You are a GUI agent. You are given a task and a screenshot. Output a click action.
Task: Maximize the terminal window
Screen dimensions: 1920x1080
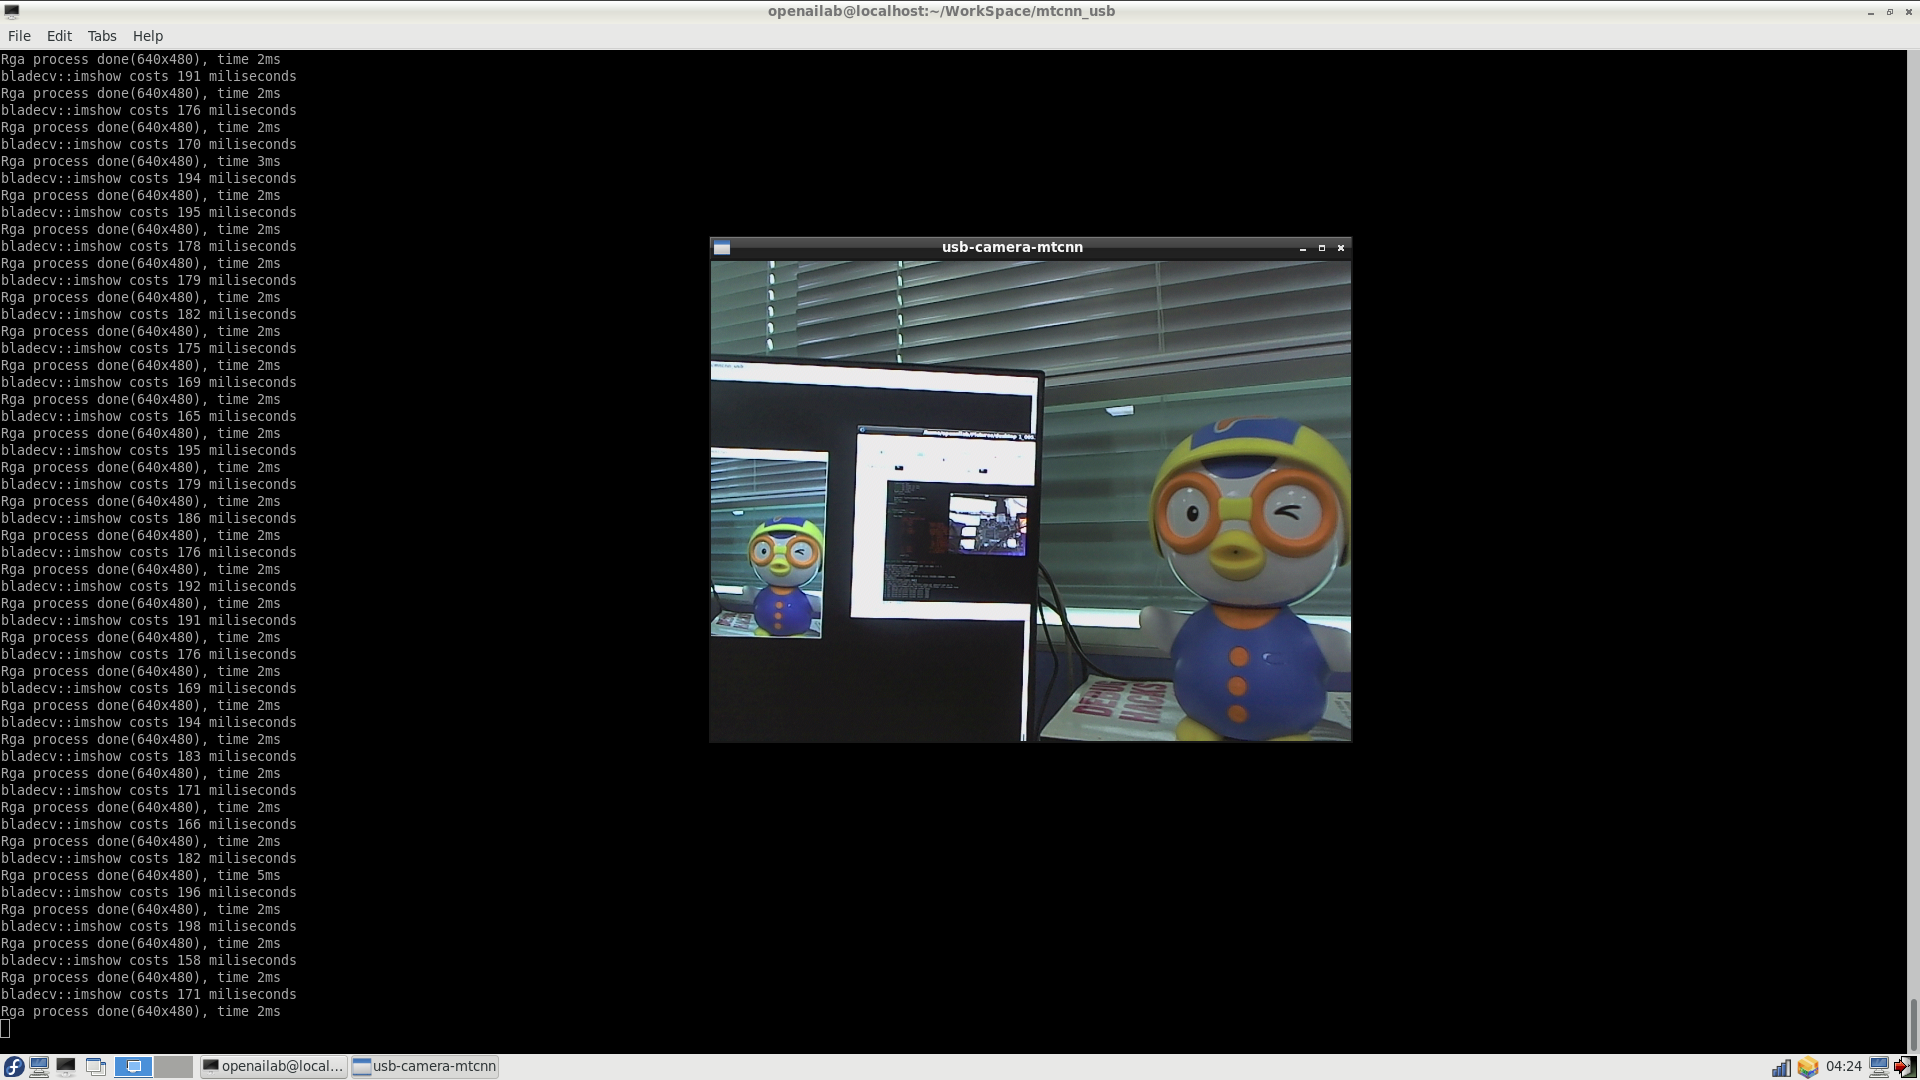click(1890, 12)
